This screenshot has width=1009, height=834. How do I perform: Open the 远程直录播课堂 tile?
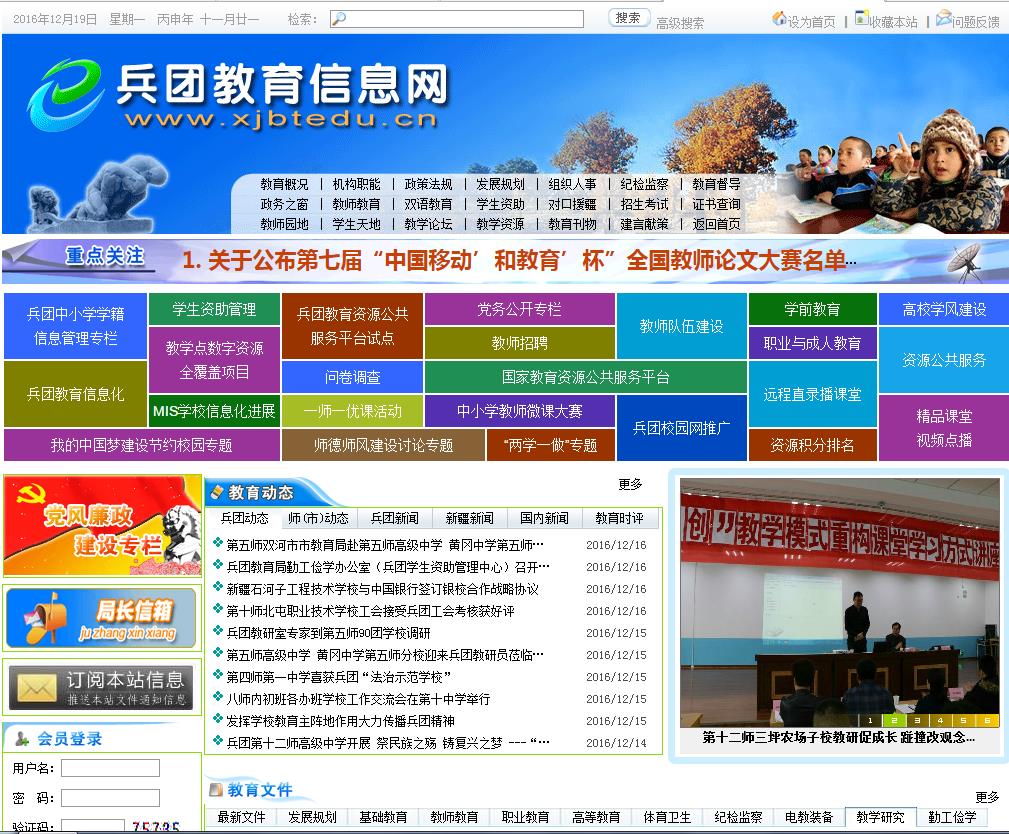(x=812, y=394)
